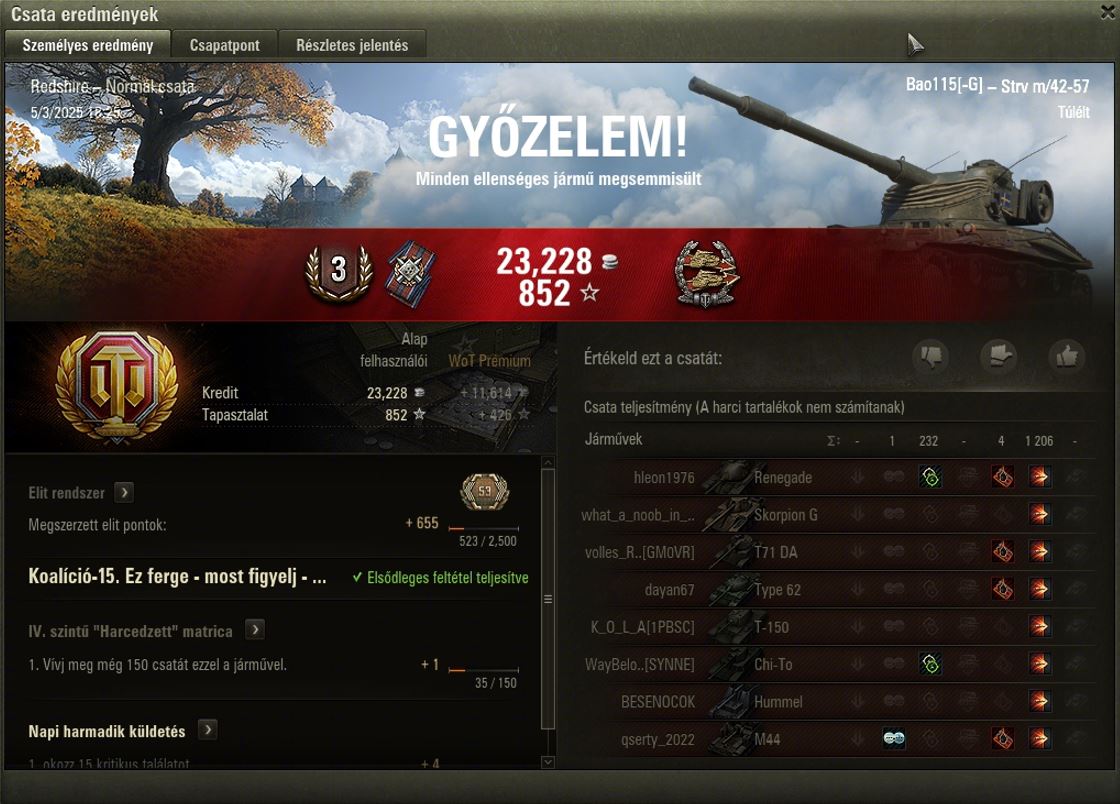
Task: Click the thumbs up battle rating icon
Action: point(1066,356)
